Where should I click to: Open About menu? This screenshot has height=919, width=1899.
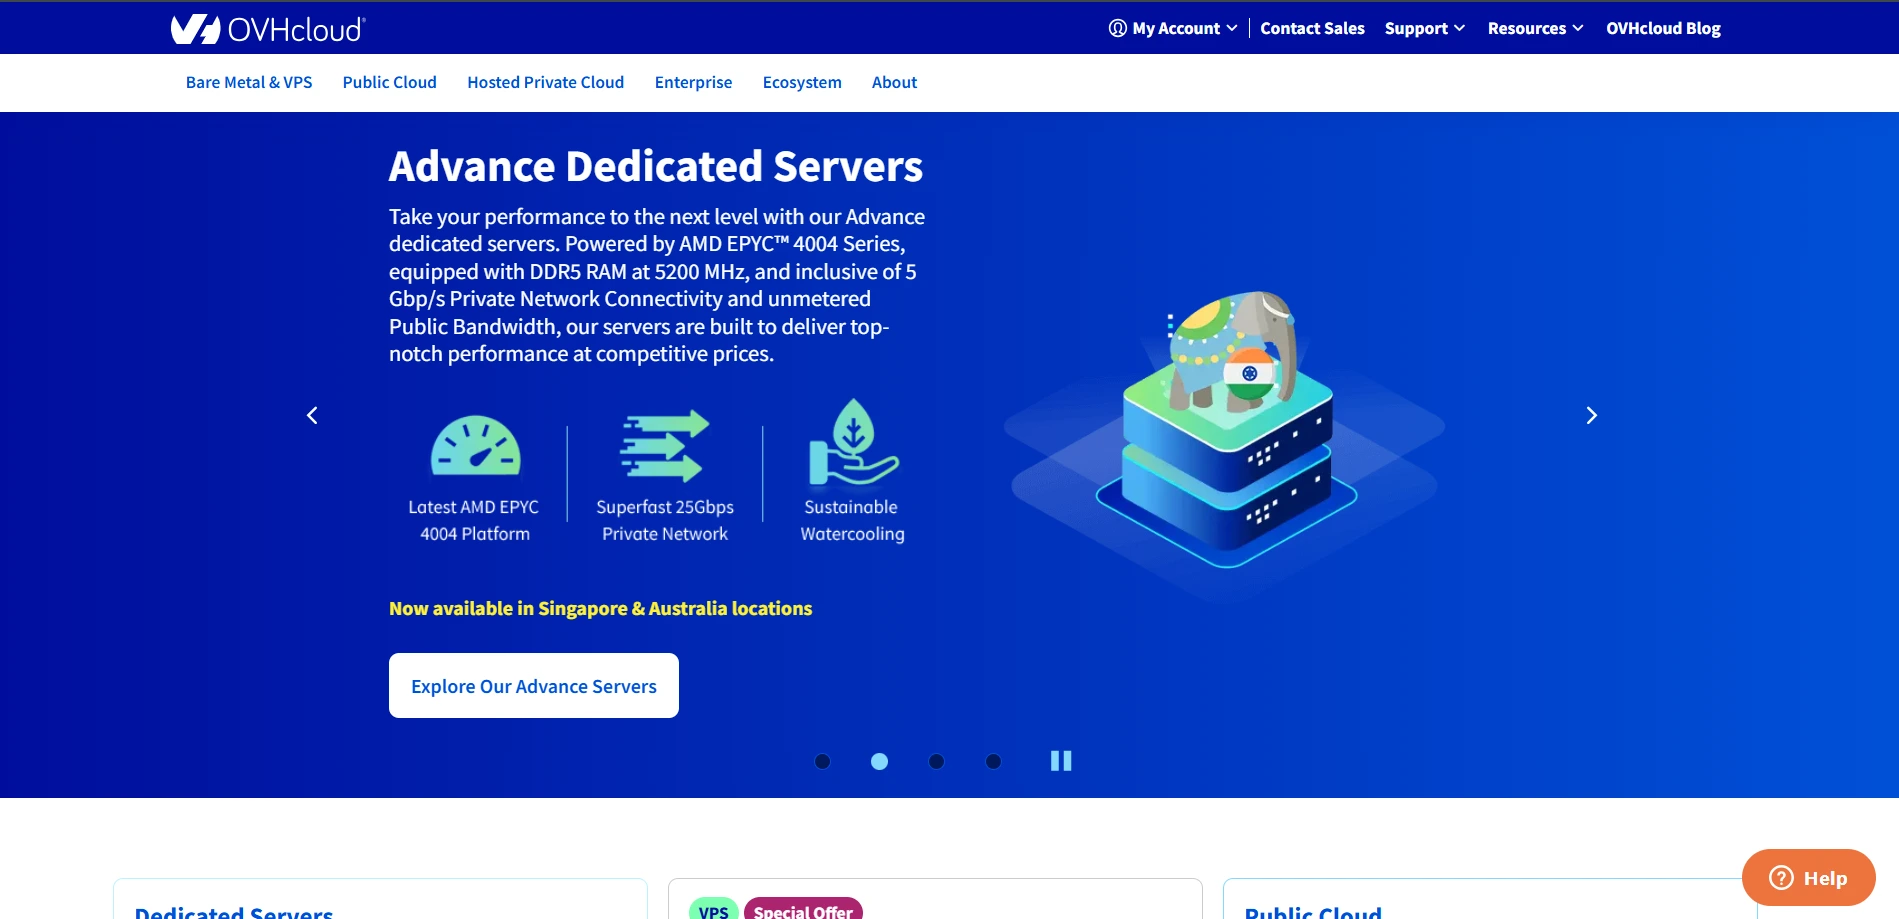click(x=894, y=82)
